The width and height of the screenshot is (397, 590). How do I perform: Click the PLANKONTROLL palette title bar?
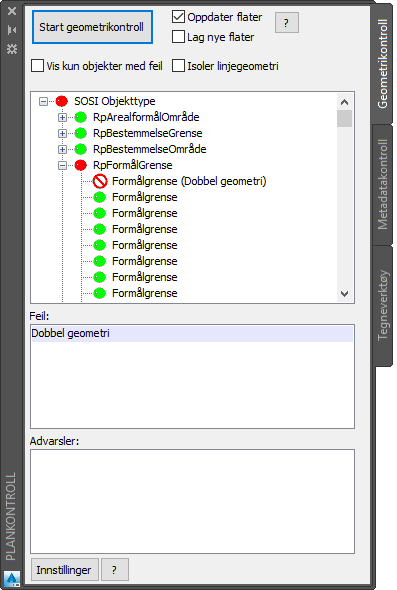(x=11, y=515)
